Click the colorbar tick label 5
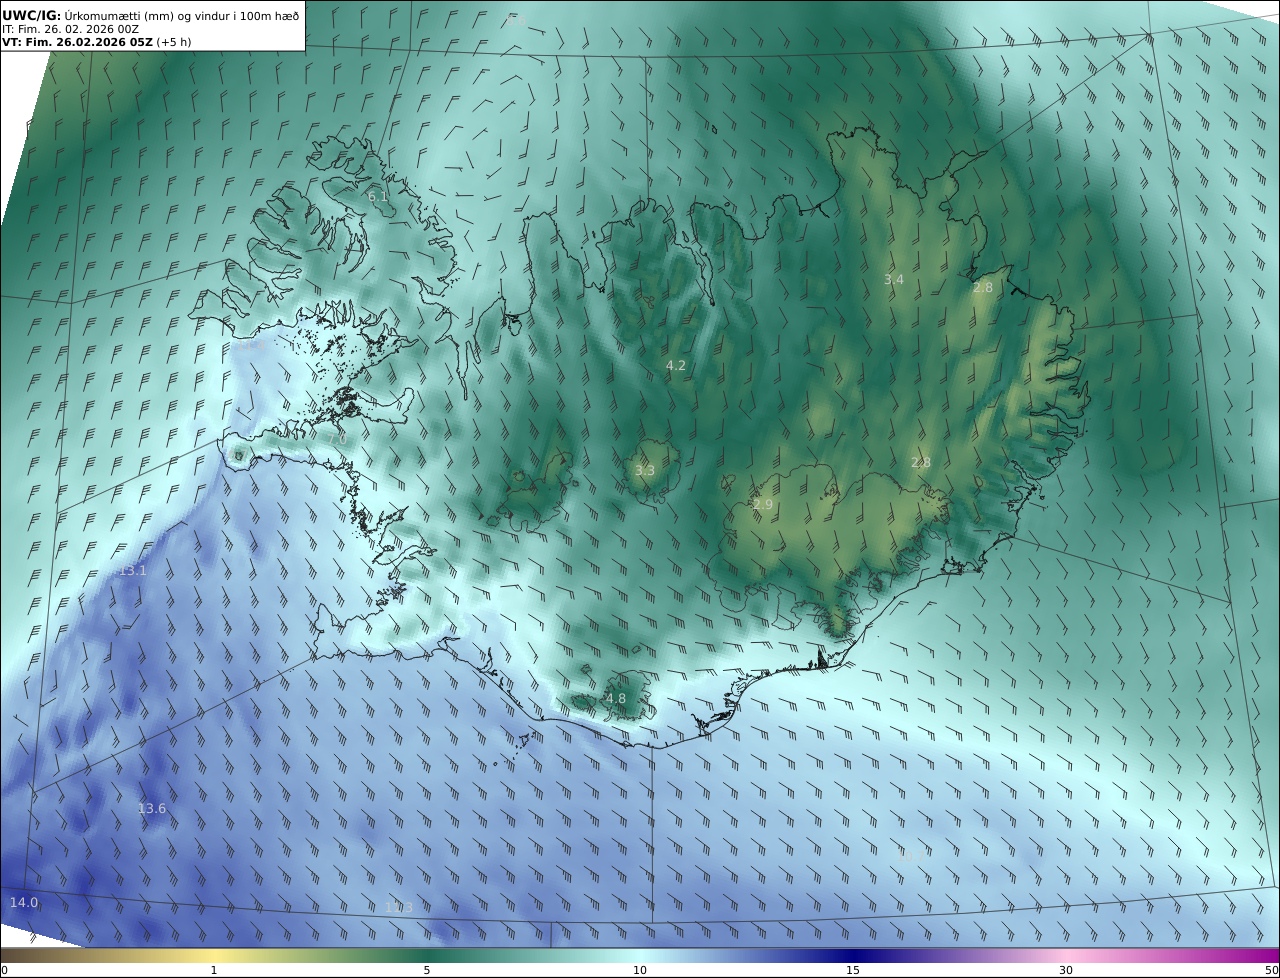1280x978 pixels. tap(427, 970)
